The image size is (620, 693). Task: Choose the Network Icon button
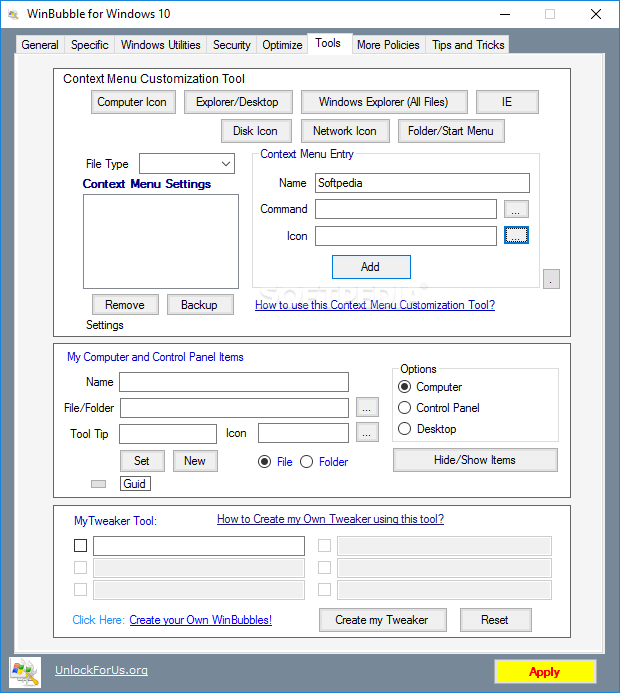tap(345, 131)
